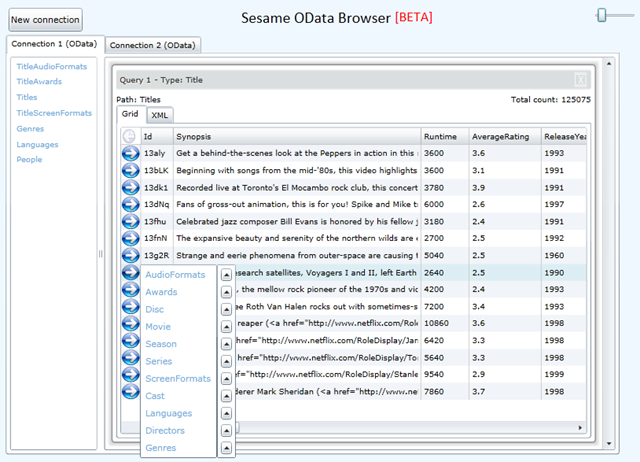Viewport: 640px width, 462px height.
Task: Click navigate arrow for runtime 2640 row
Action: pyautogui.click(x=131, y=272)
